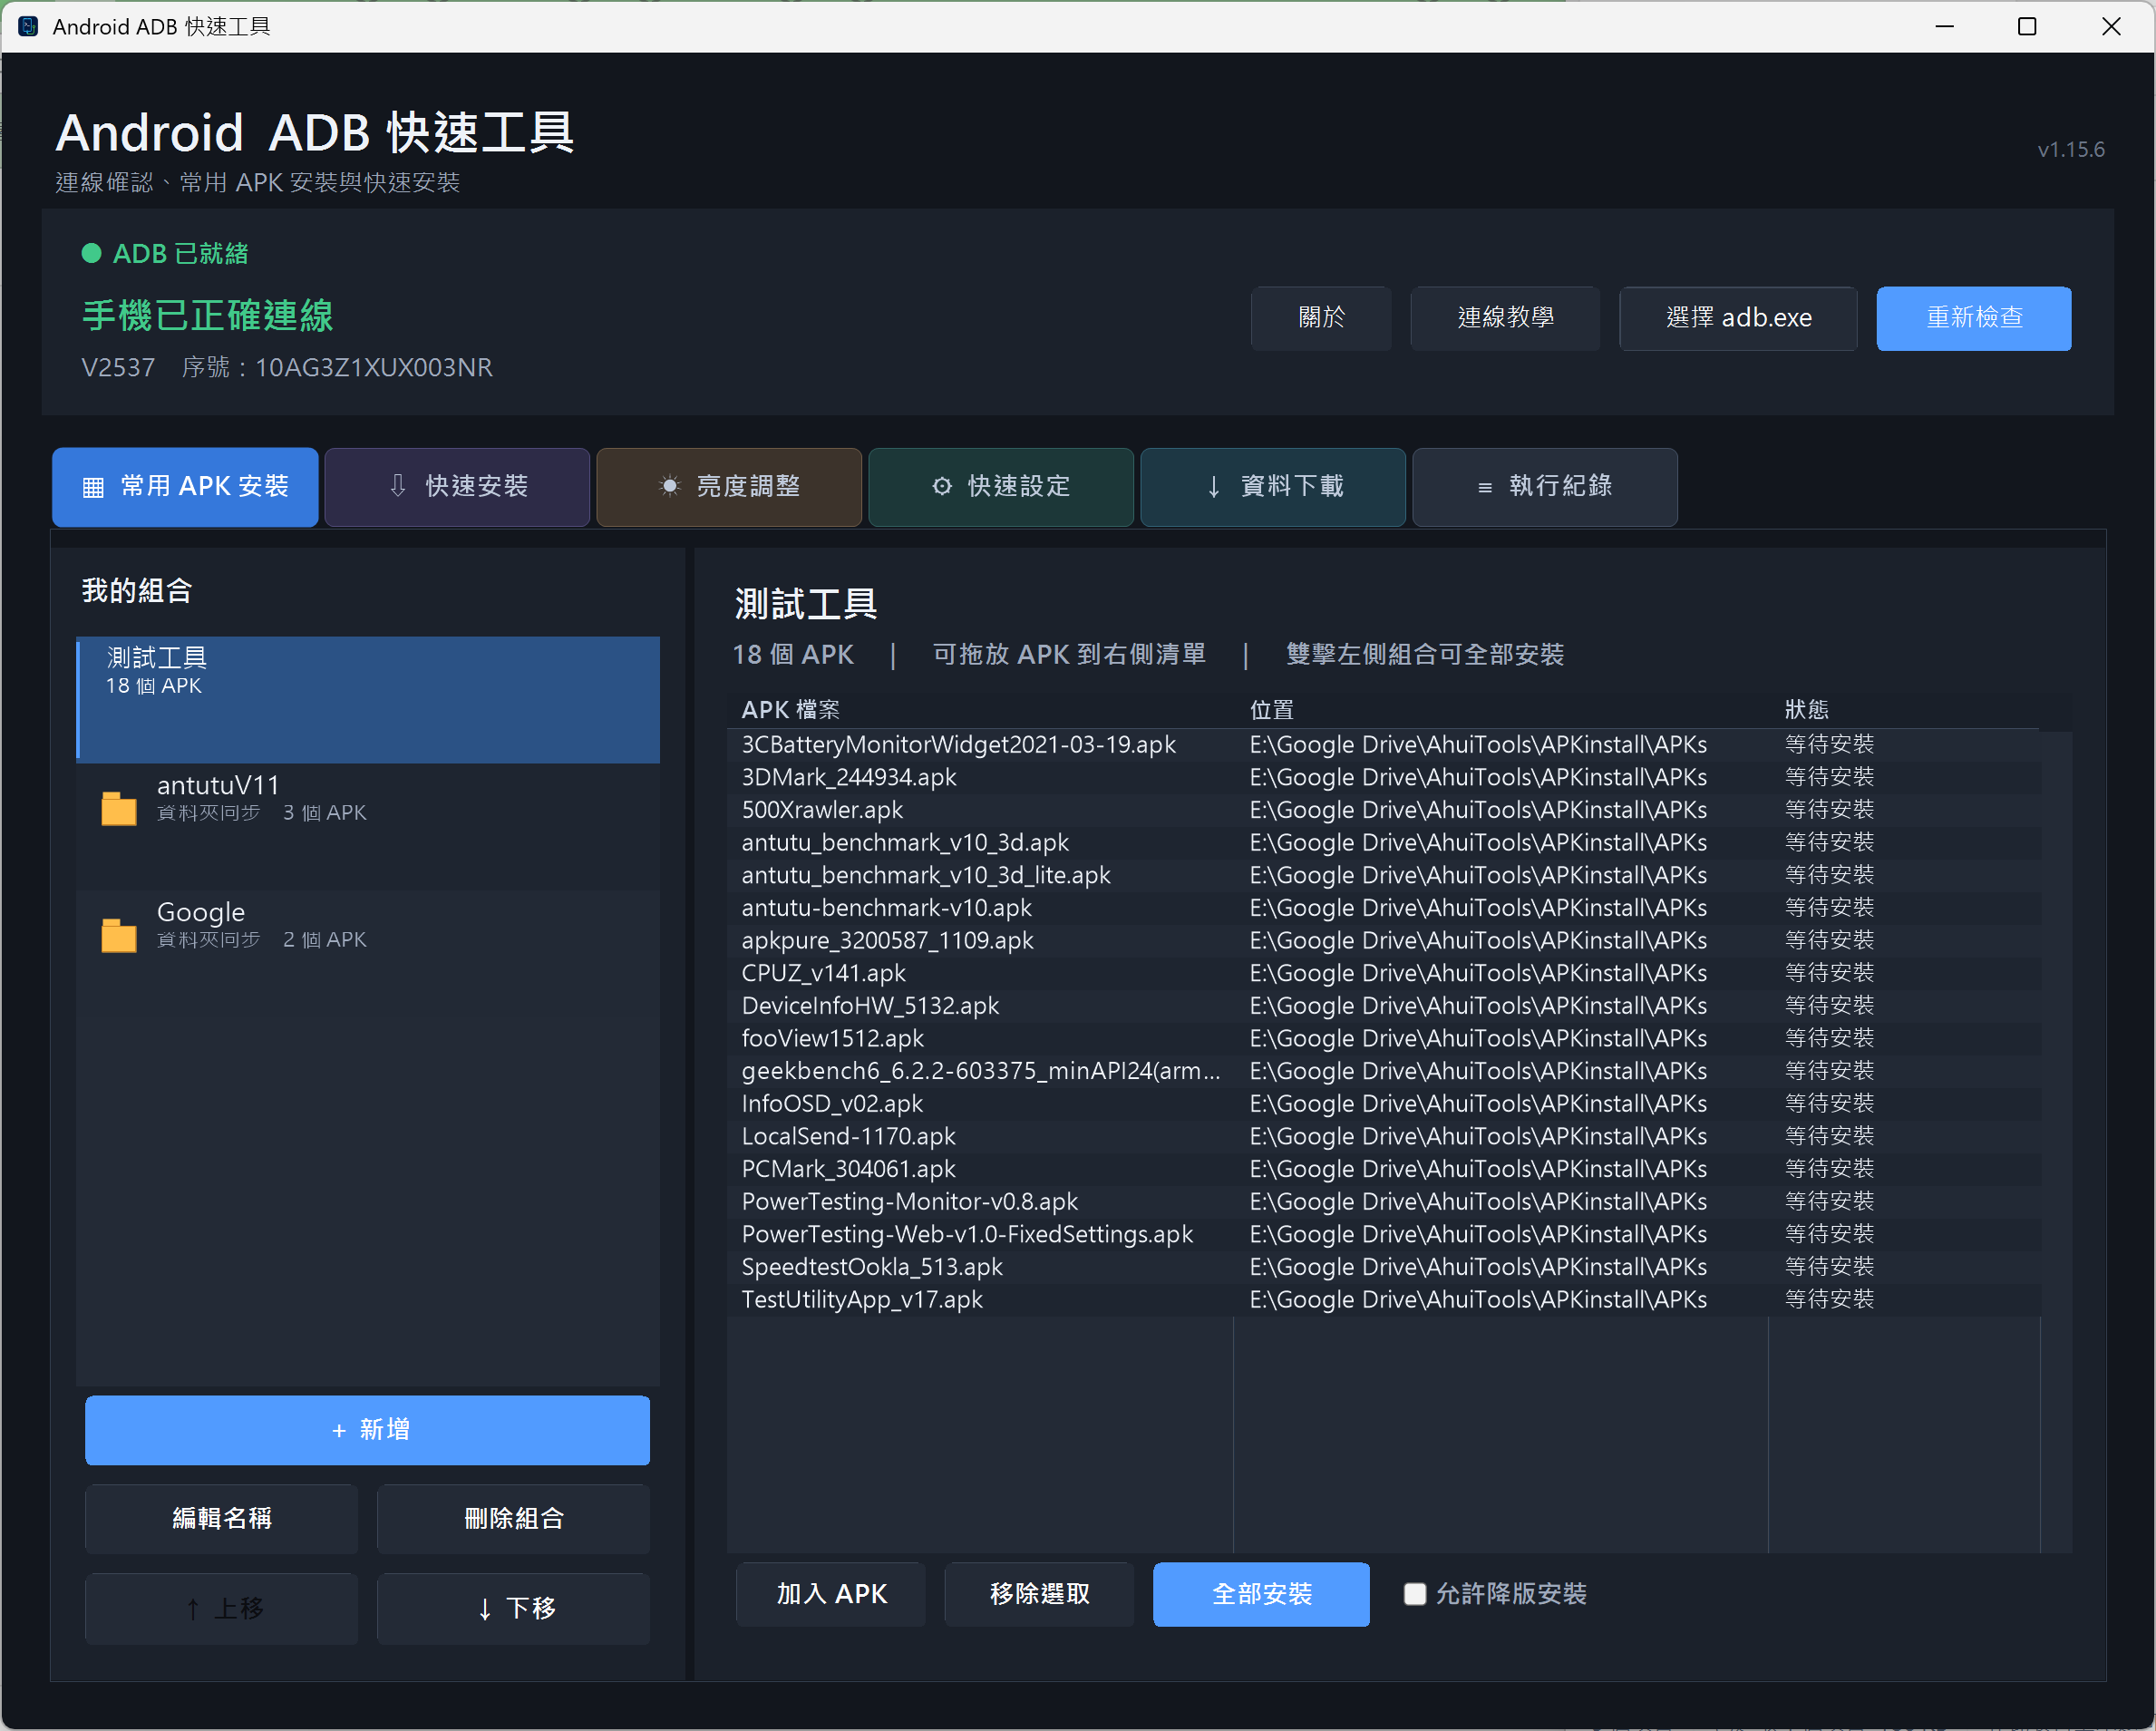The height and width of the screenshot is (1731, 2156).
Task: Select 3CBatteryMonitorWidget2021-03-19.apk row
Action: coord(1384,745)
